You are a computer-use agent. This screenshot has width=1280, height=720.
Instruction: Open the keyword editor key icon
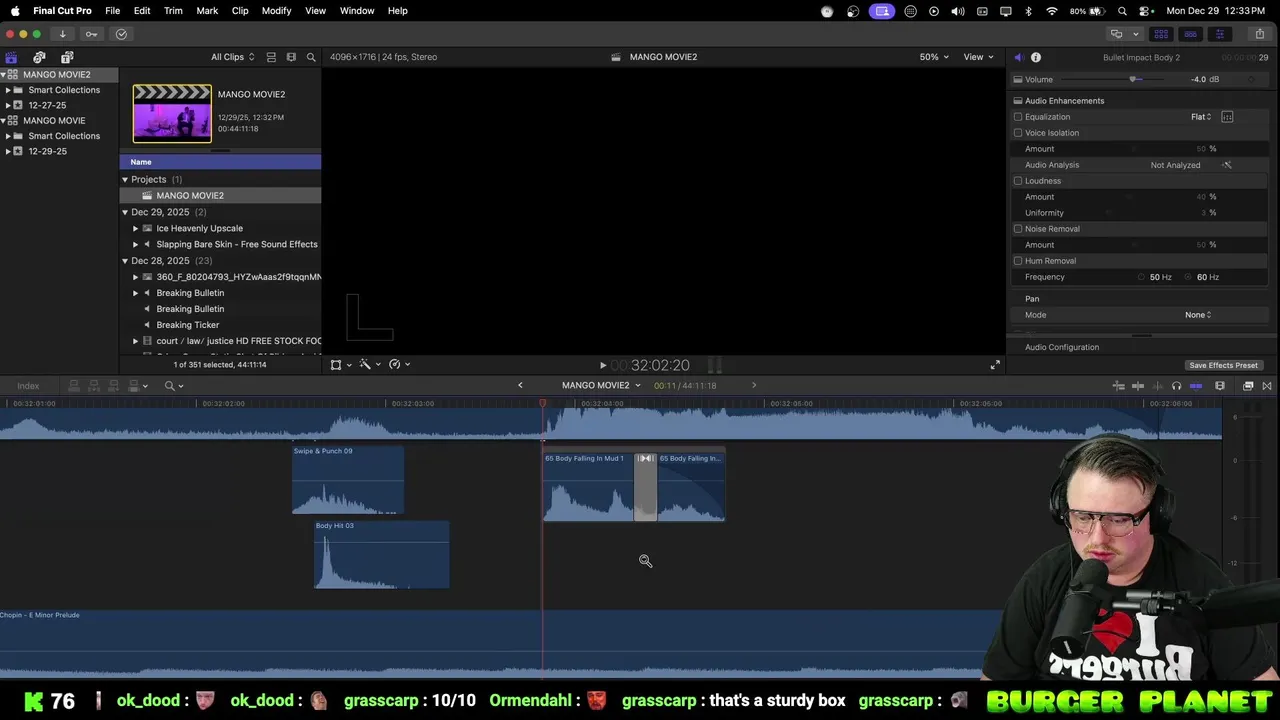pos(92,34)
